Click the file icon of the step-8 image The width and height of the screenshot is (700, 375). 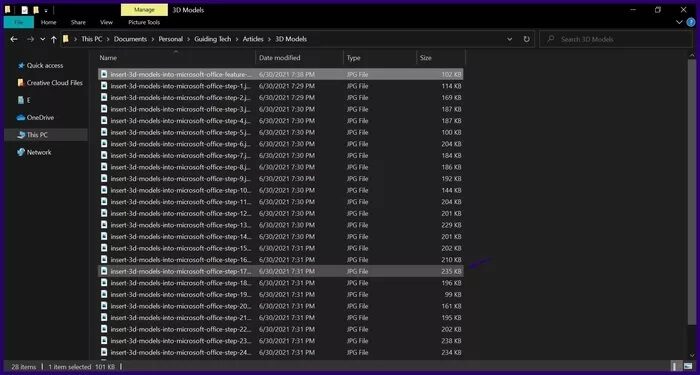104,167
